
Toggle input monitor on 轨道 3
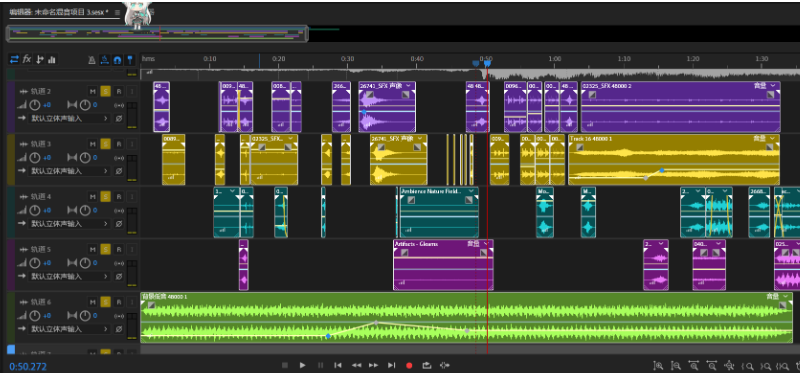(132, 144)
